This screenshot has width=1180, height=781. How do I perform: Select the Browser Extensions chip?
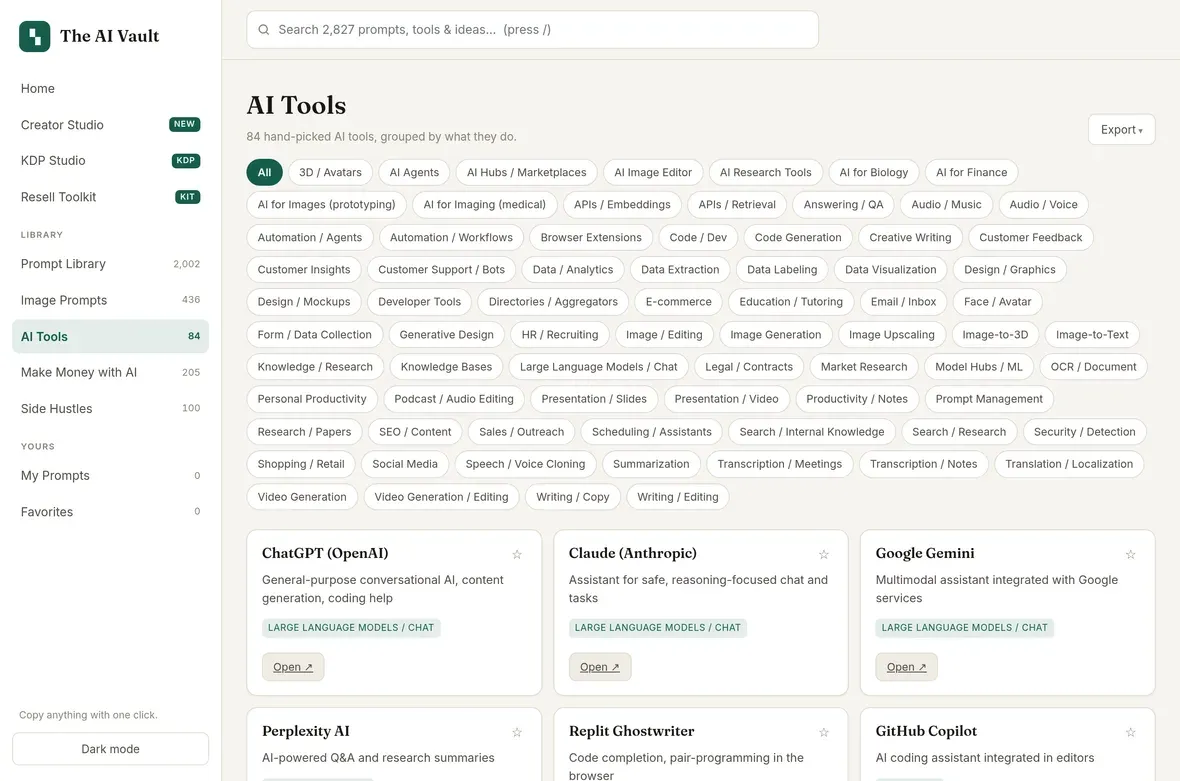pos(591,238)
